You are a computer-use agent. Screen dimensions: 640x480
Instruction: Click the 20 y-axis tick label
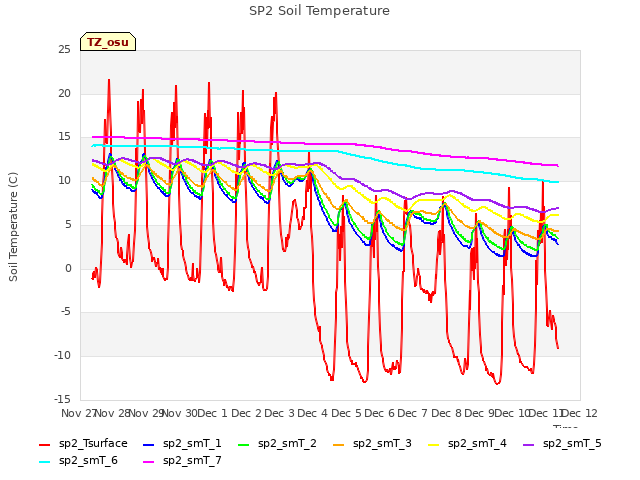point(64,93)
